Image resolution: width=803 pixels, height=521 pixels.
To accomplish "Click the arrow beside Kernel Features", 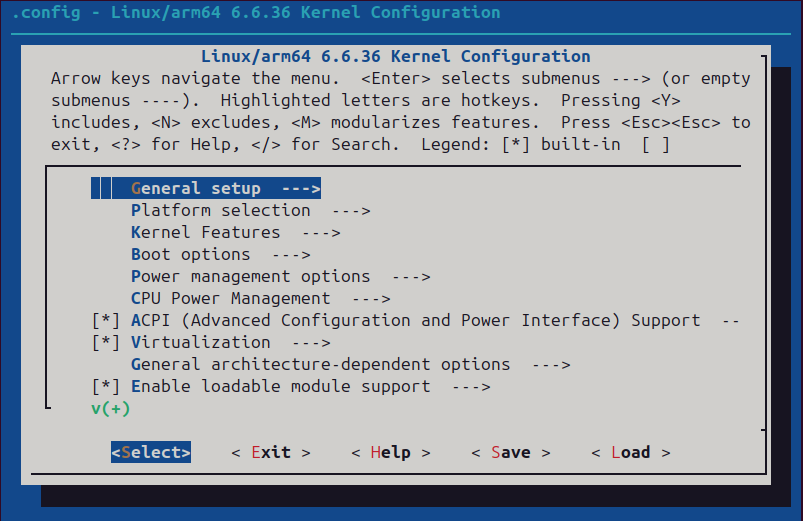I will coord(320,232).
